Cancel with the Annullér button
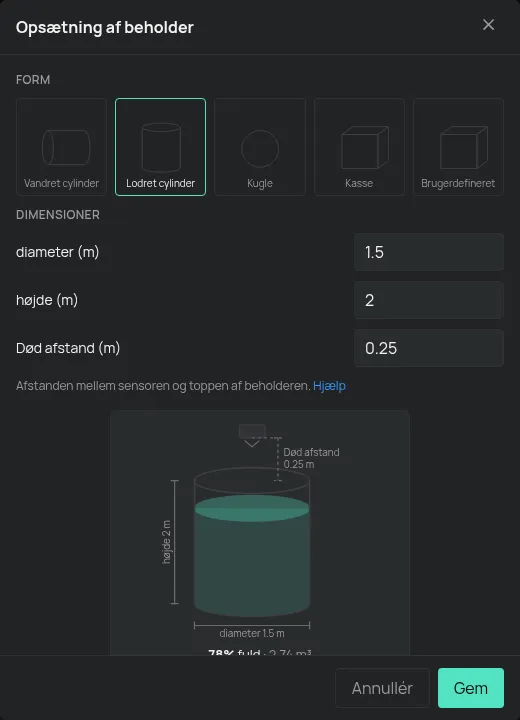This screenshot has height=720, width=520. (382, 688)
